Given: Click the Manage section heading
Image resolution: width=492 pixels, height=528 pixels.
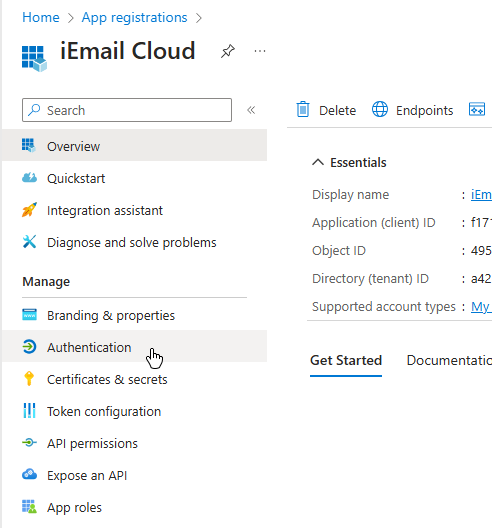Looking at the screenshot, I should (x=46, y=282).
